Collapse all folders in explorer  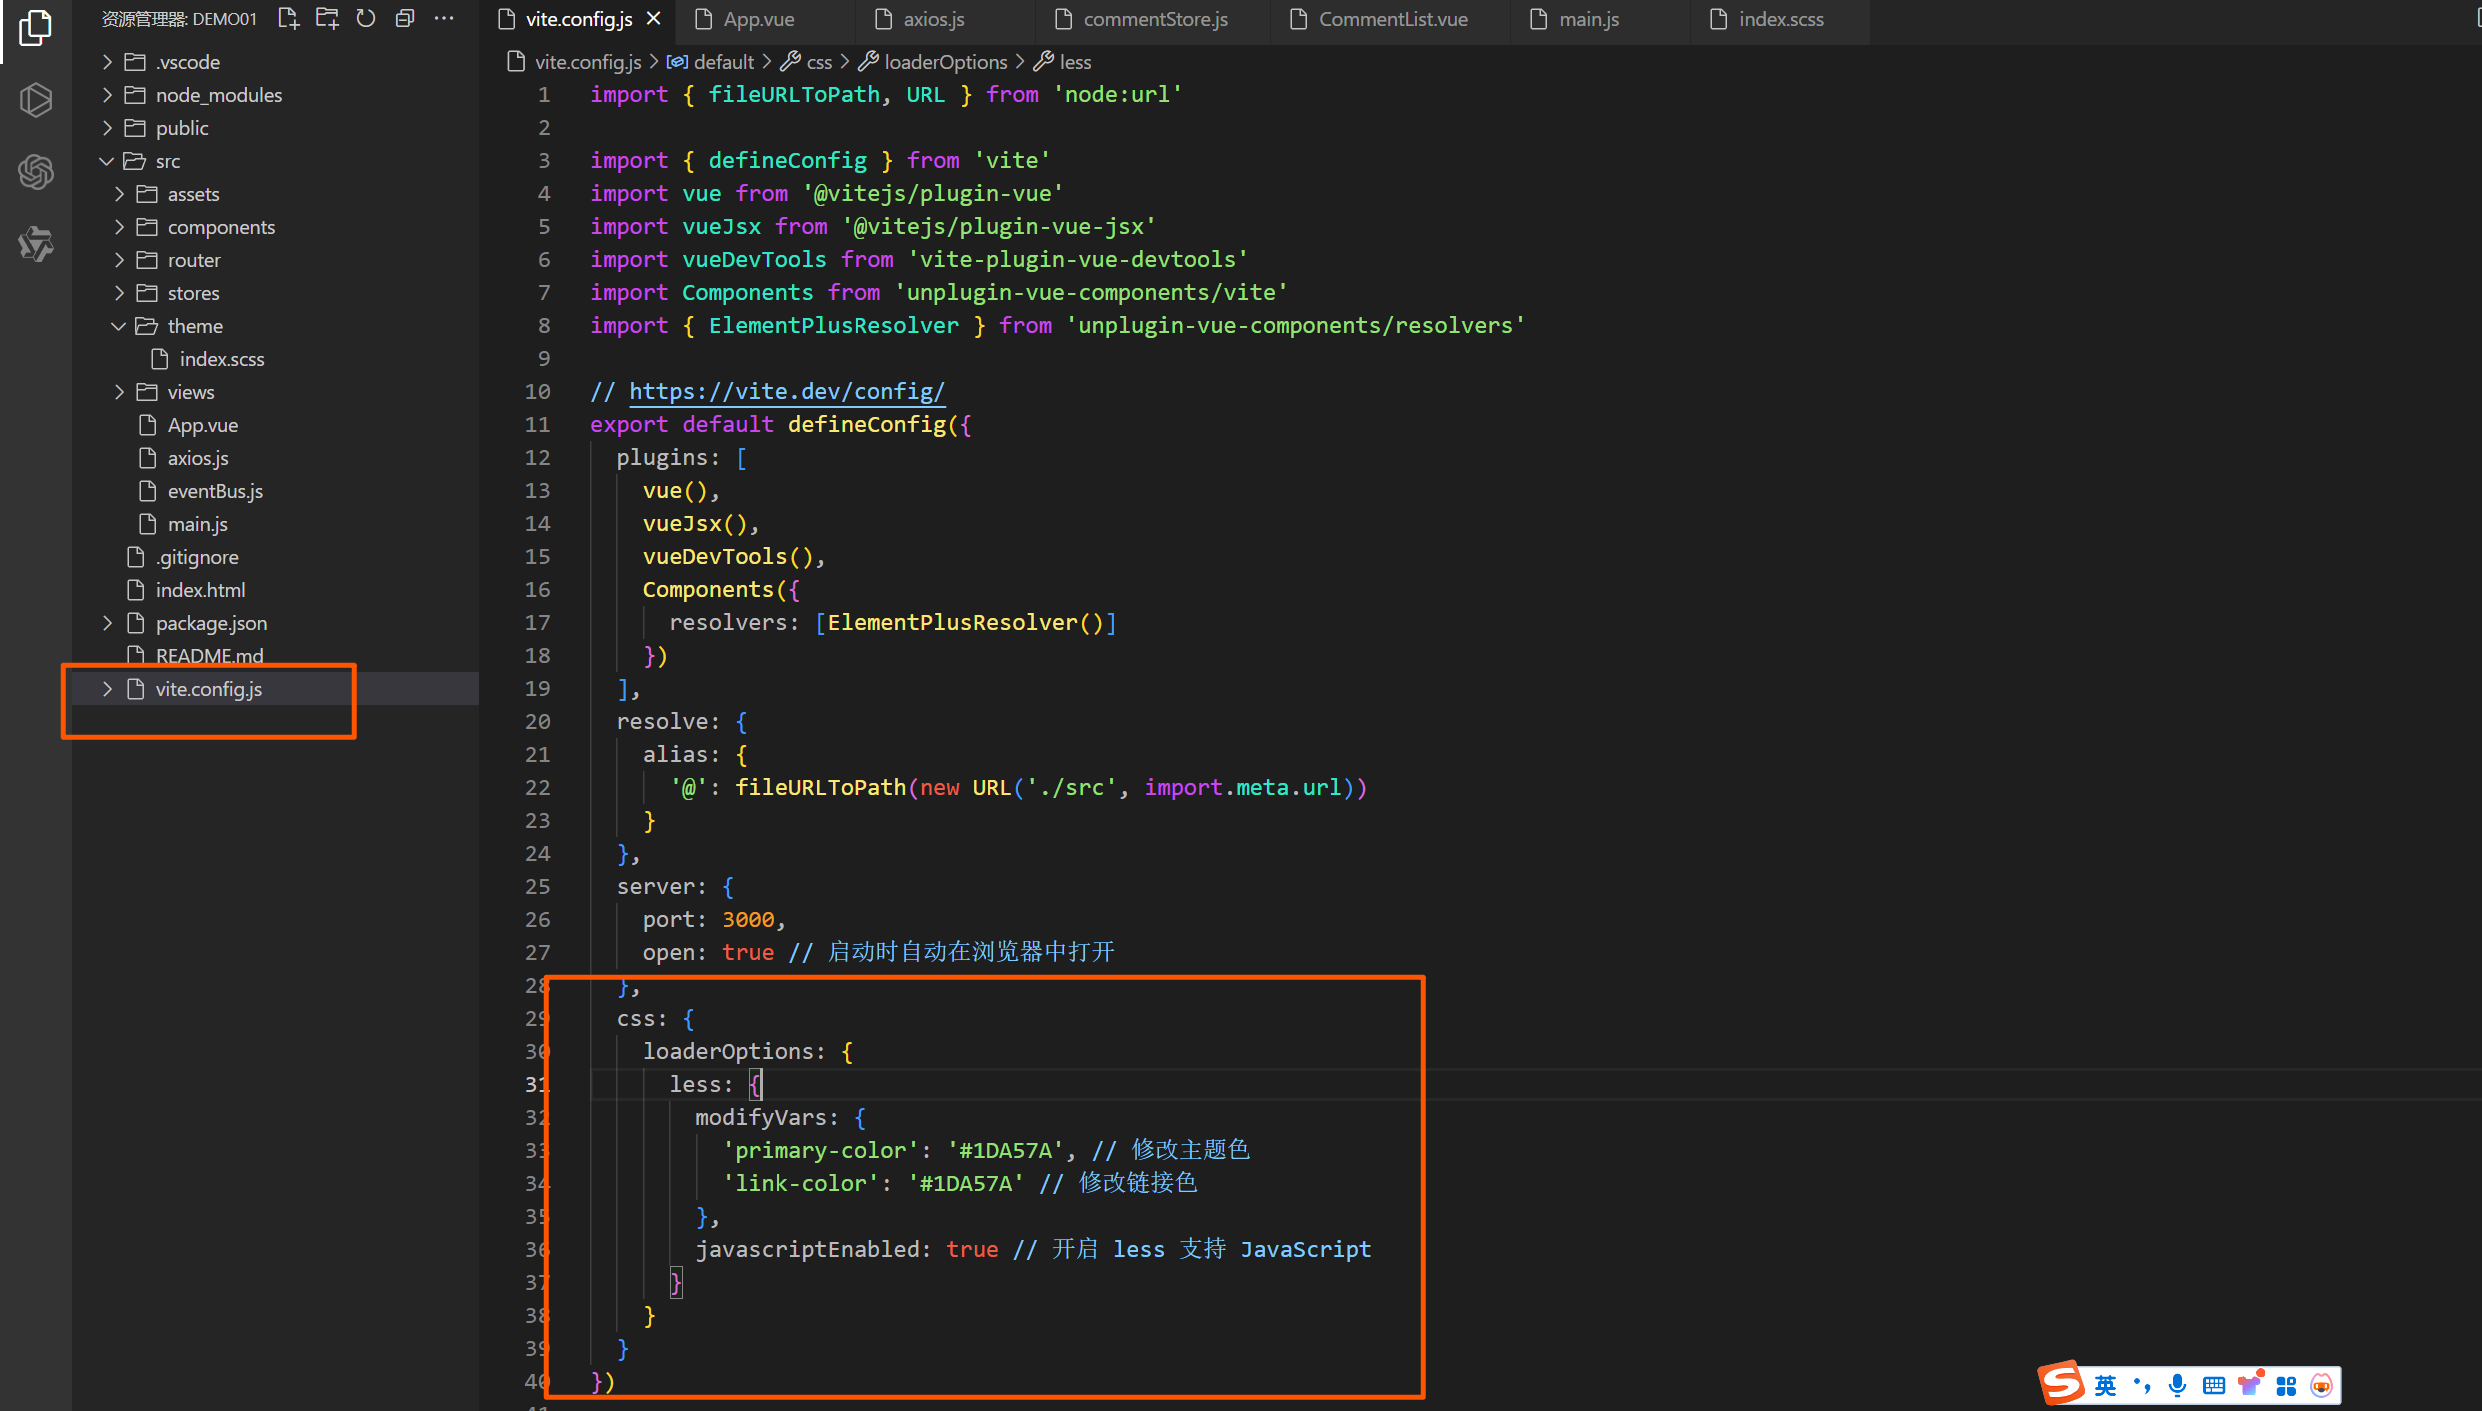[405, 18]
